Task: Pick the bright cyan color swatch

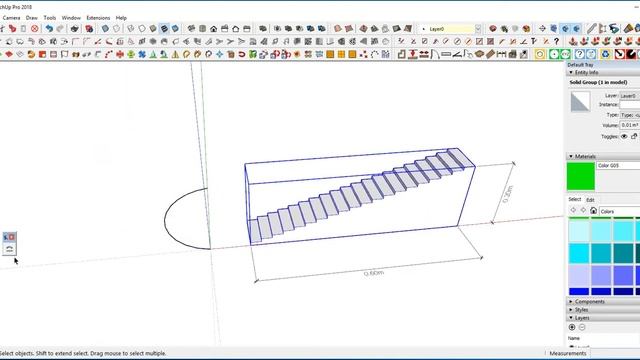Action: click(x=579, y=253)
